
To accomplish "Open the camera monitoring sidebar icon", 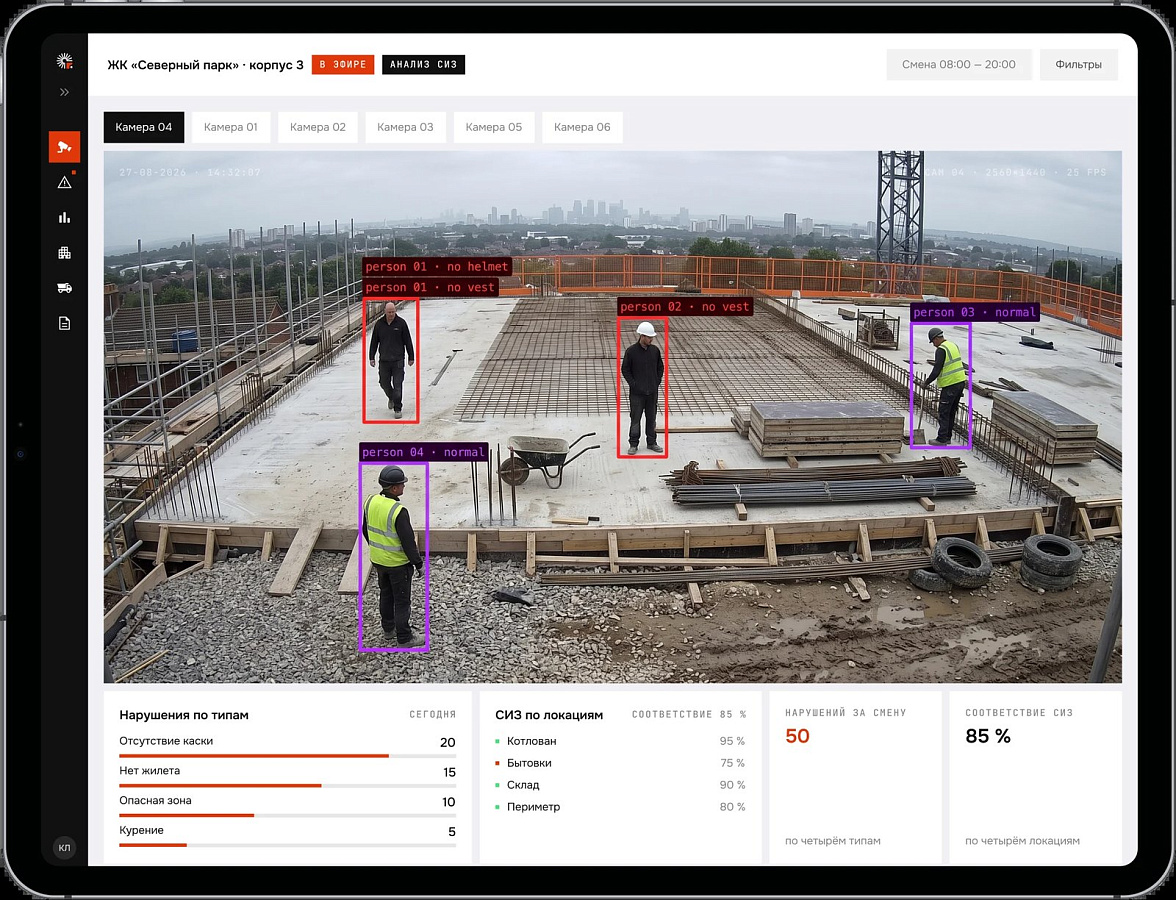I will coord(64,147).
